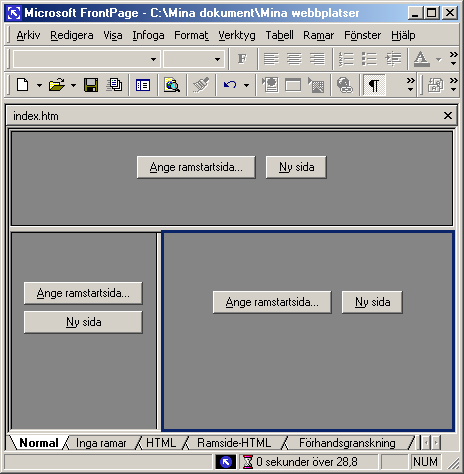Open the Infoga menu
Viewport: 464px width, 474px height.
pos(148,35)
